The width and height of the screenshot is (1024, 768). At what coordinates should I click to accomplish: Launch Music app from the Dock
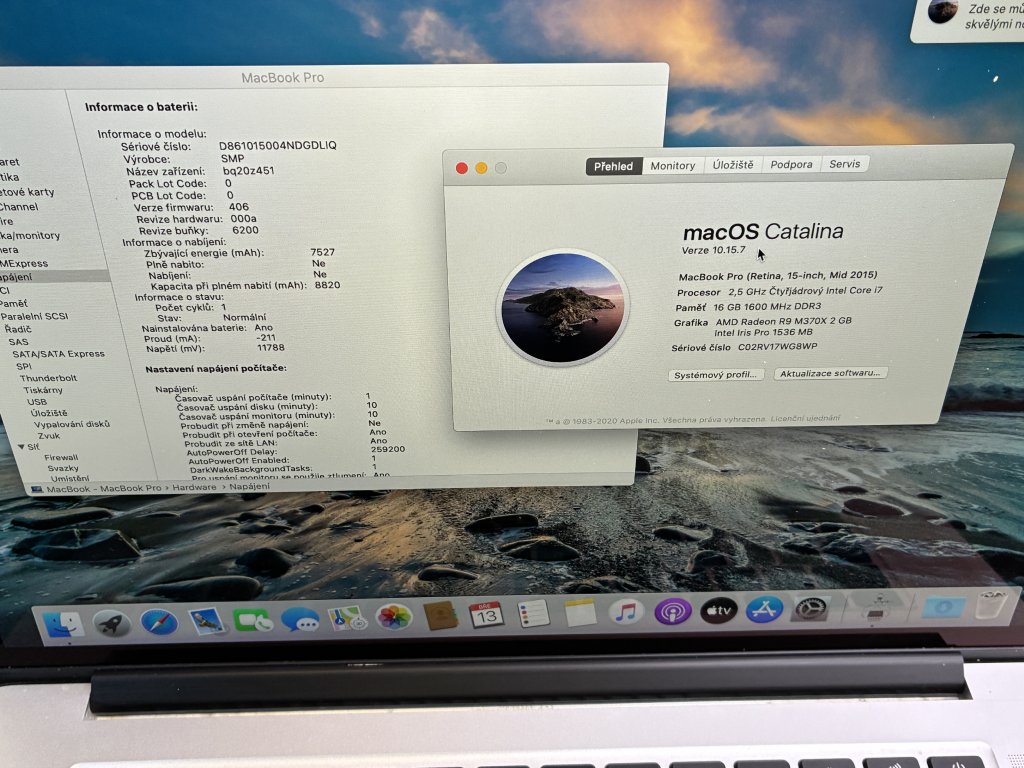(x=626, y=612)
